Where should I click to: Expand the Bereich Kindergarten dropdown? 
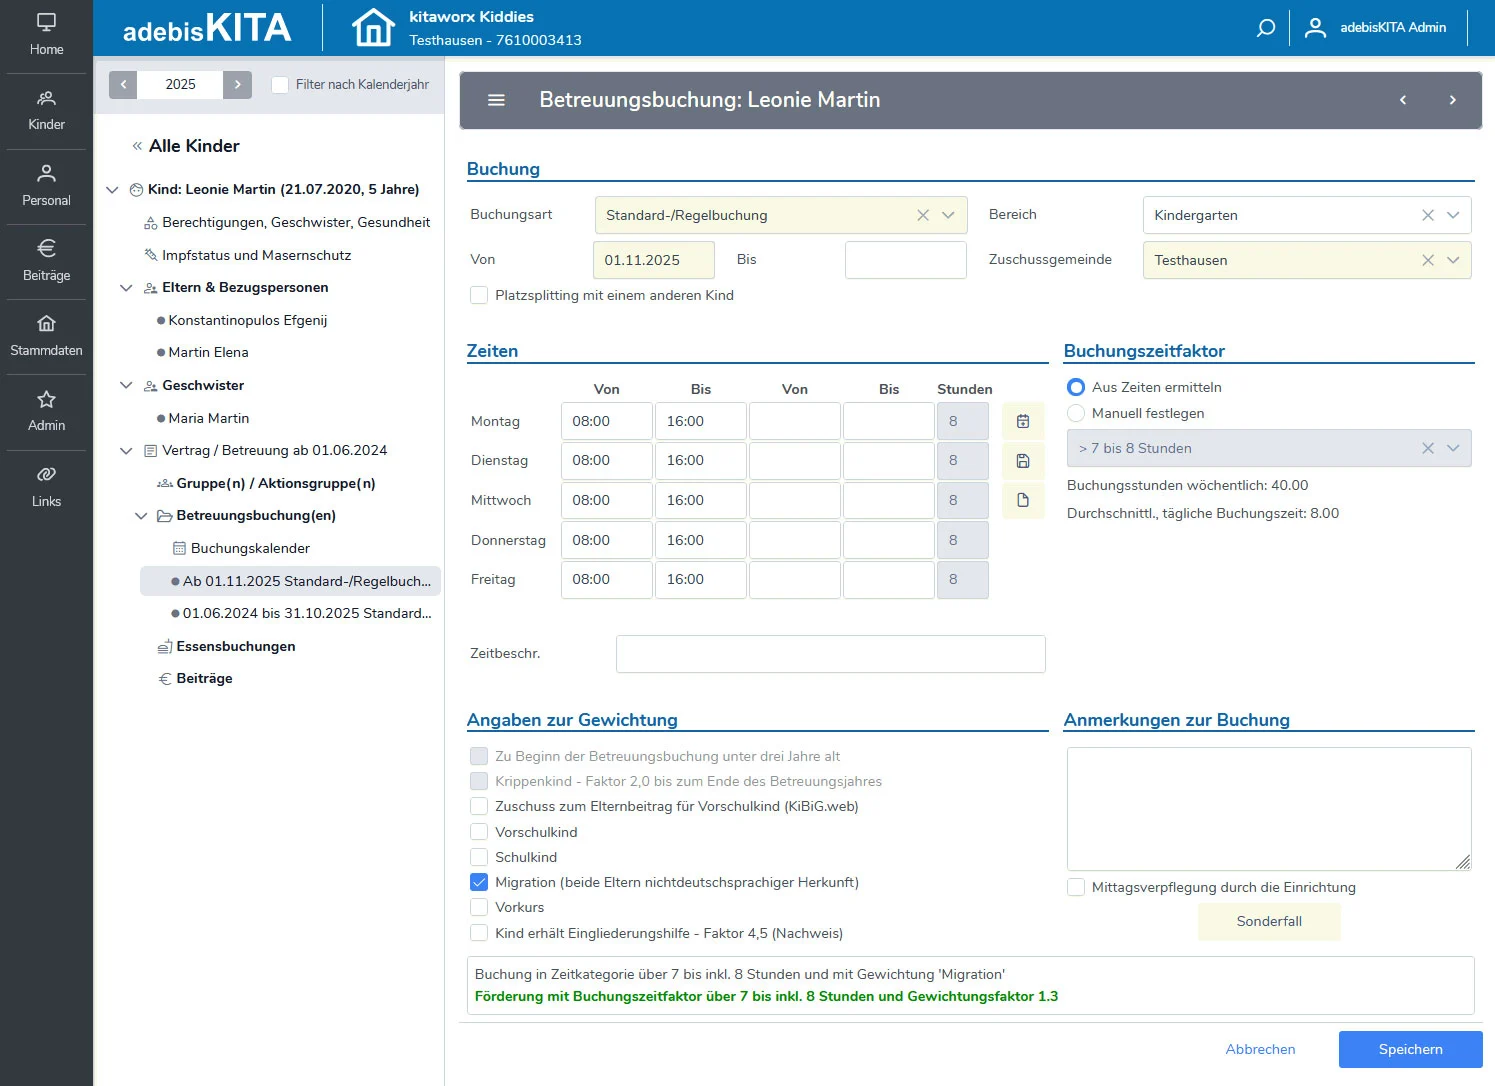coord(1452,215)
